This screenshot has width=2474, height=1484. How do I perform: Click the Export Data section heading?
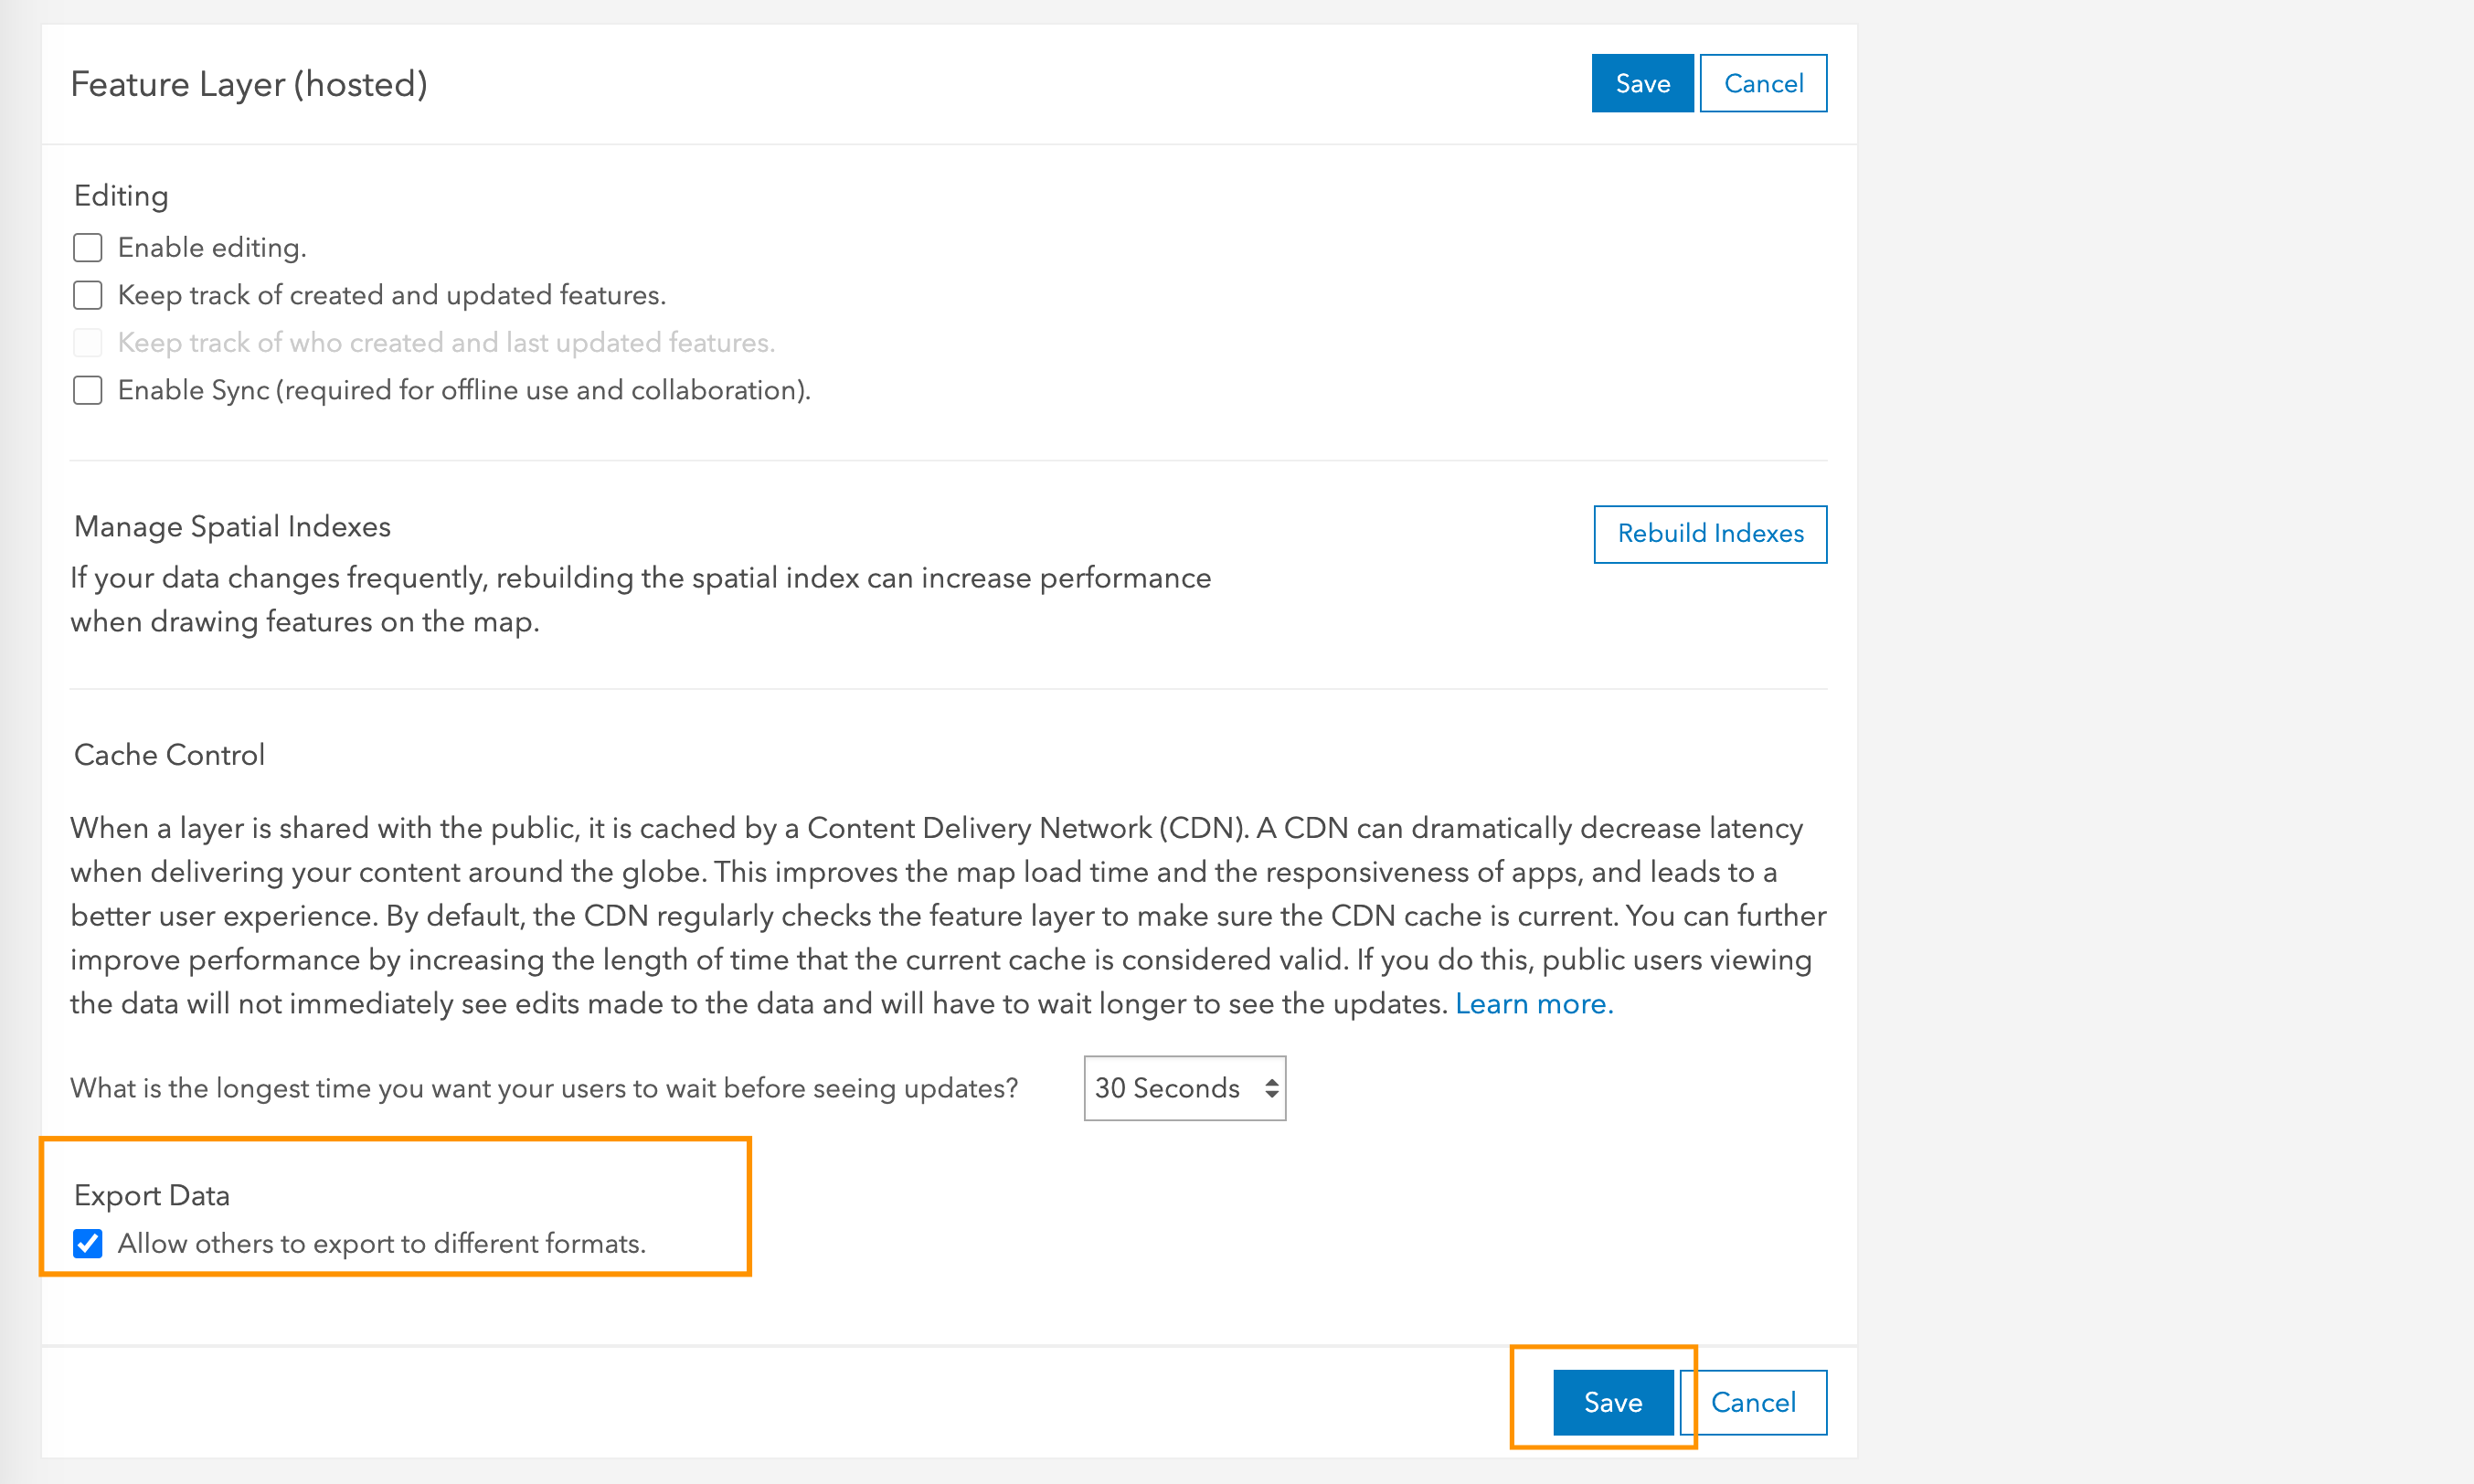tap(151, 1194)
